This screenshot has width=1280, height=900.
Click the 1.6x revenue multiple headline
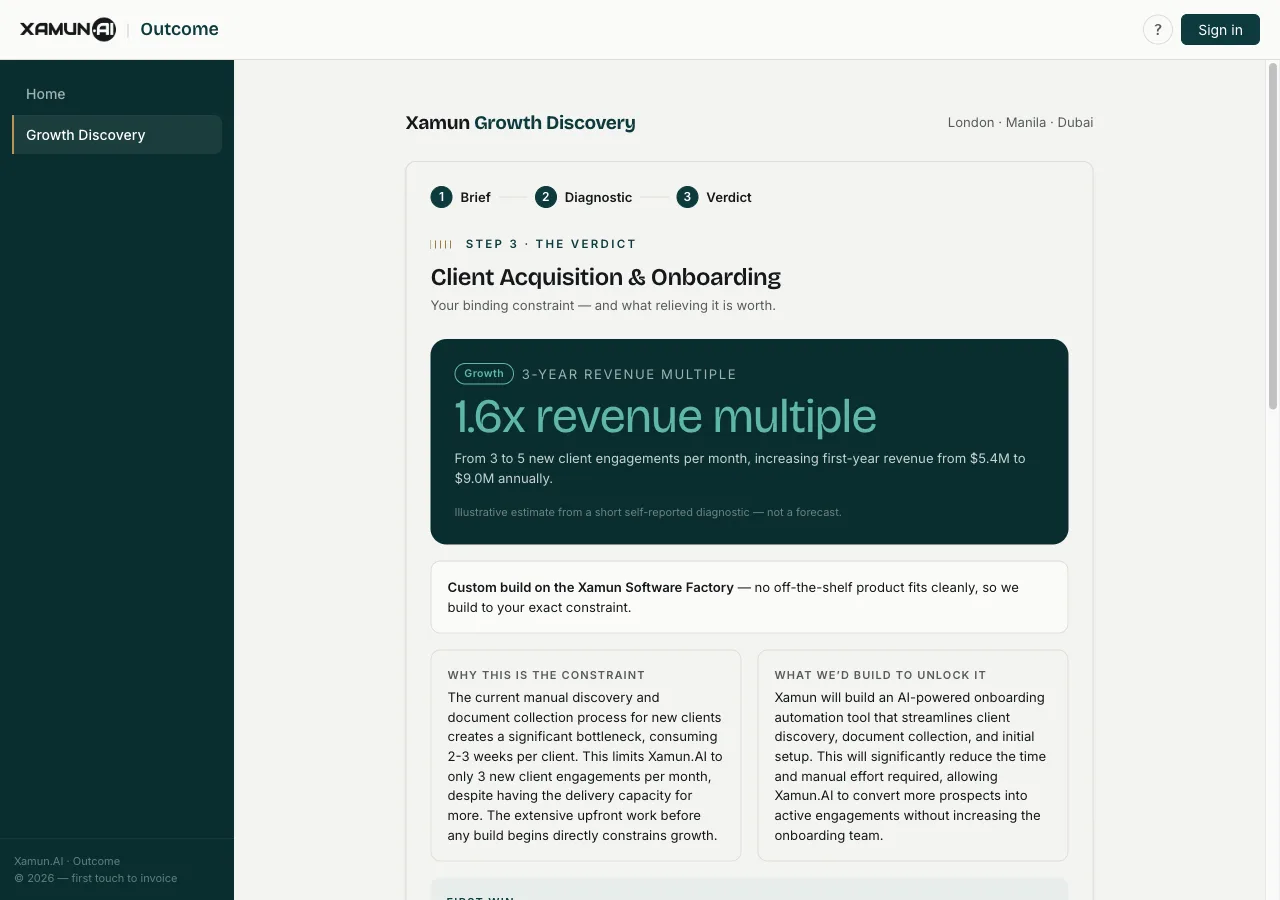[x=665, y=416]
